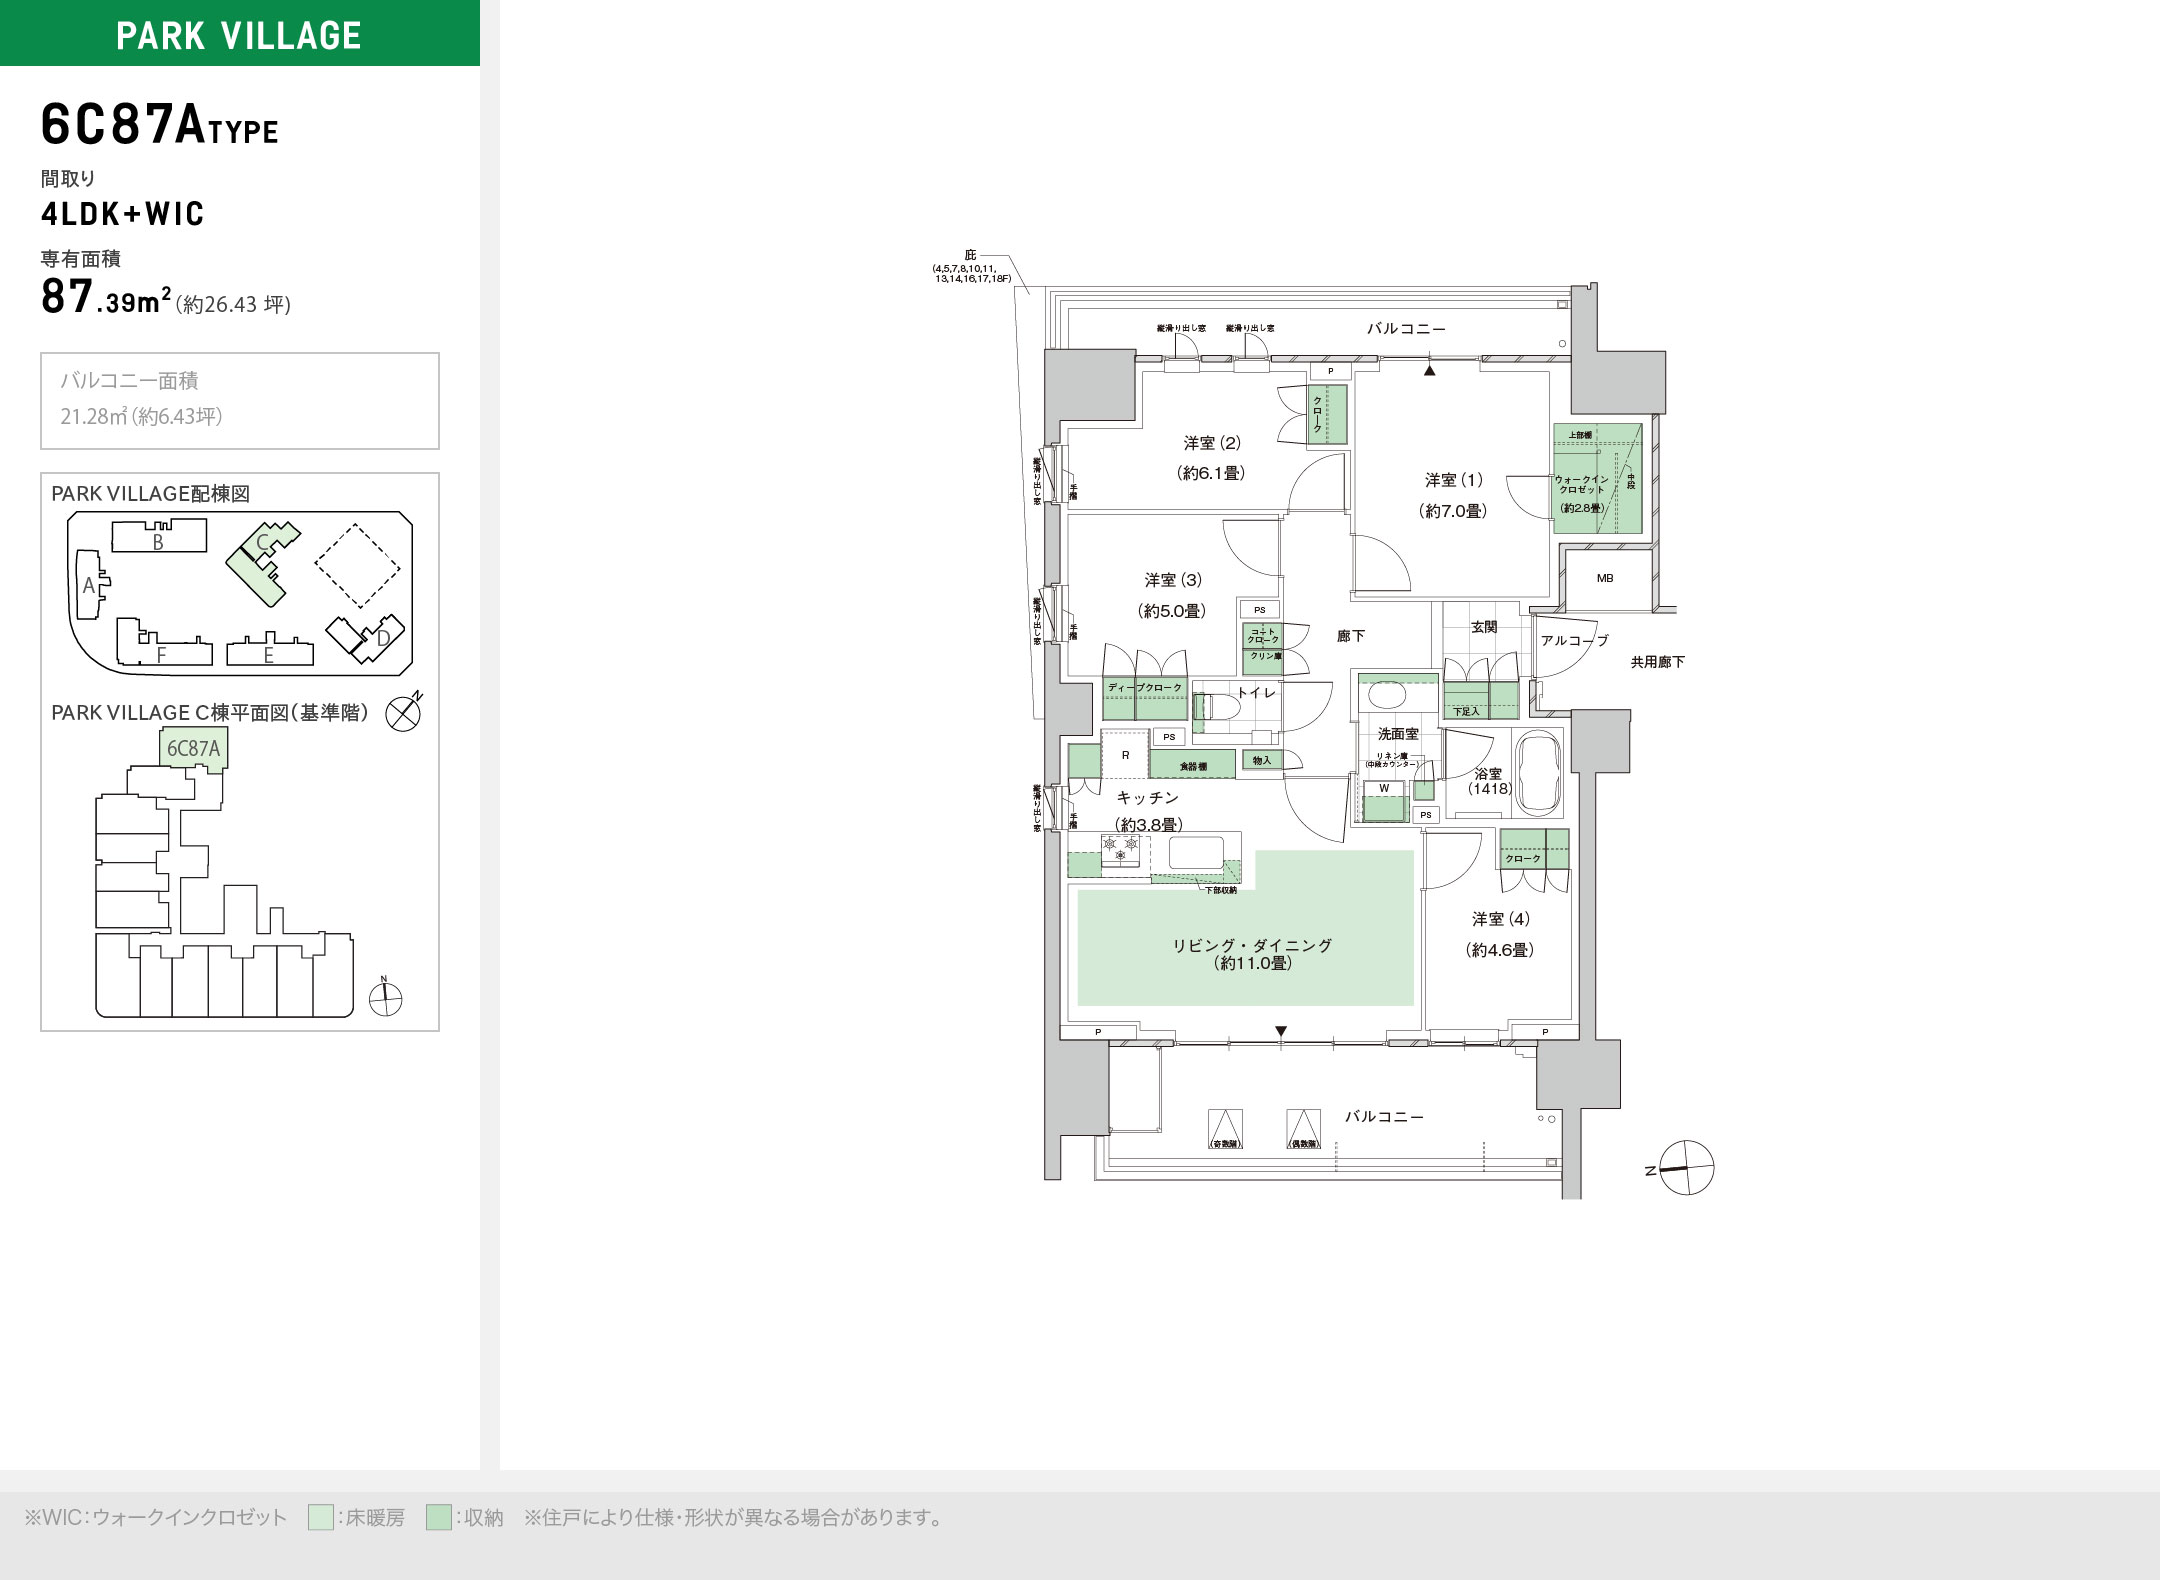
Task: Click the MB meter box
Action: pos(1605,578)
